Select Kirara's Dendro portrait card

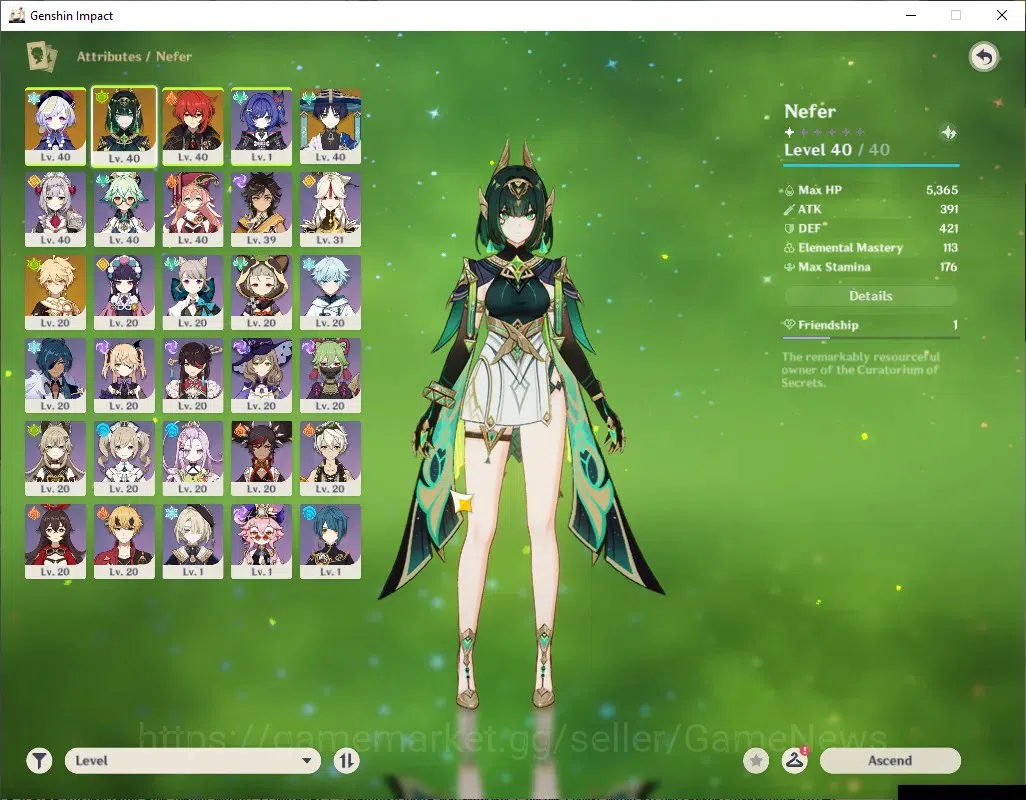point(56,459)
